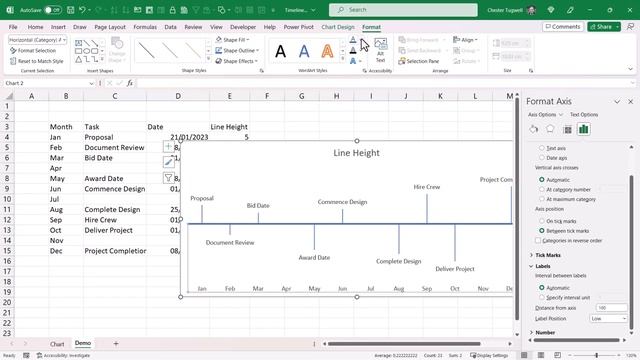Add a new sheet with plus button
Viewport: 640px width, 360px height.
point(116,344)
